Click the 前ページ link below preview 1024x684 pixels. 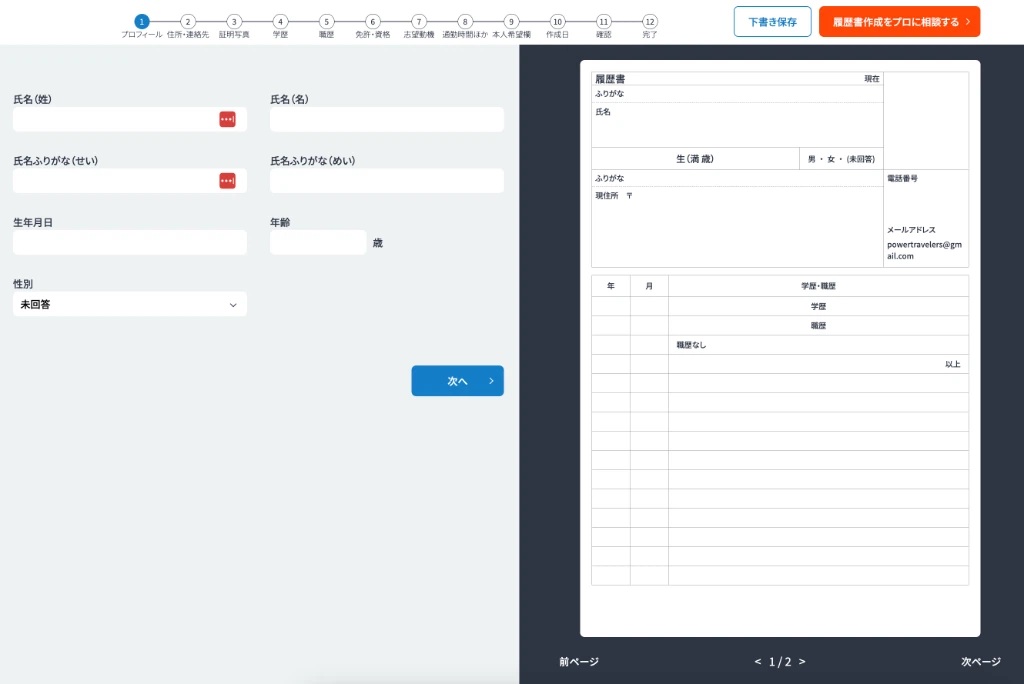[578, 661]
